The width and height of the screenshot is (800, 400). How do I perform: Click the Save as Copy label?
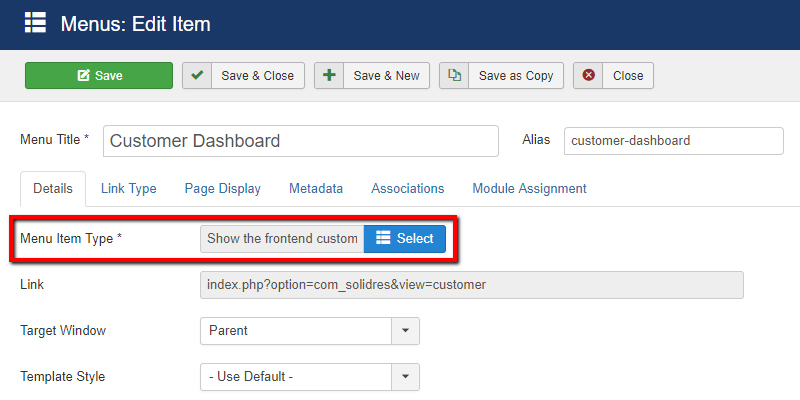[516, 76]
